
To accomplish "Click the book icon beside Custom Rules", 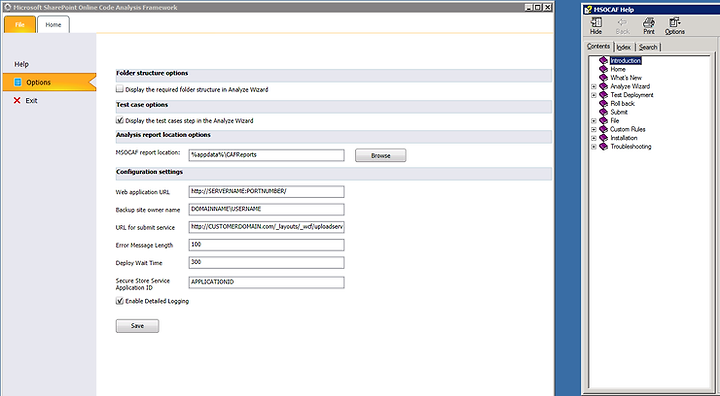I will point(603,129).
